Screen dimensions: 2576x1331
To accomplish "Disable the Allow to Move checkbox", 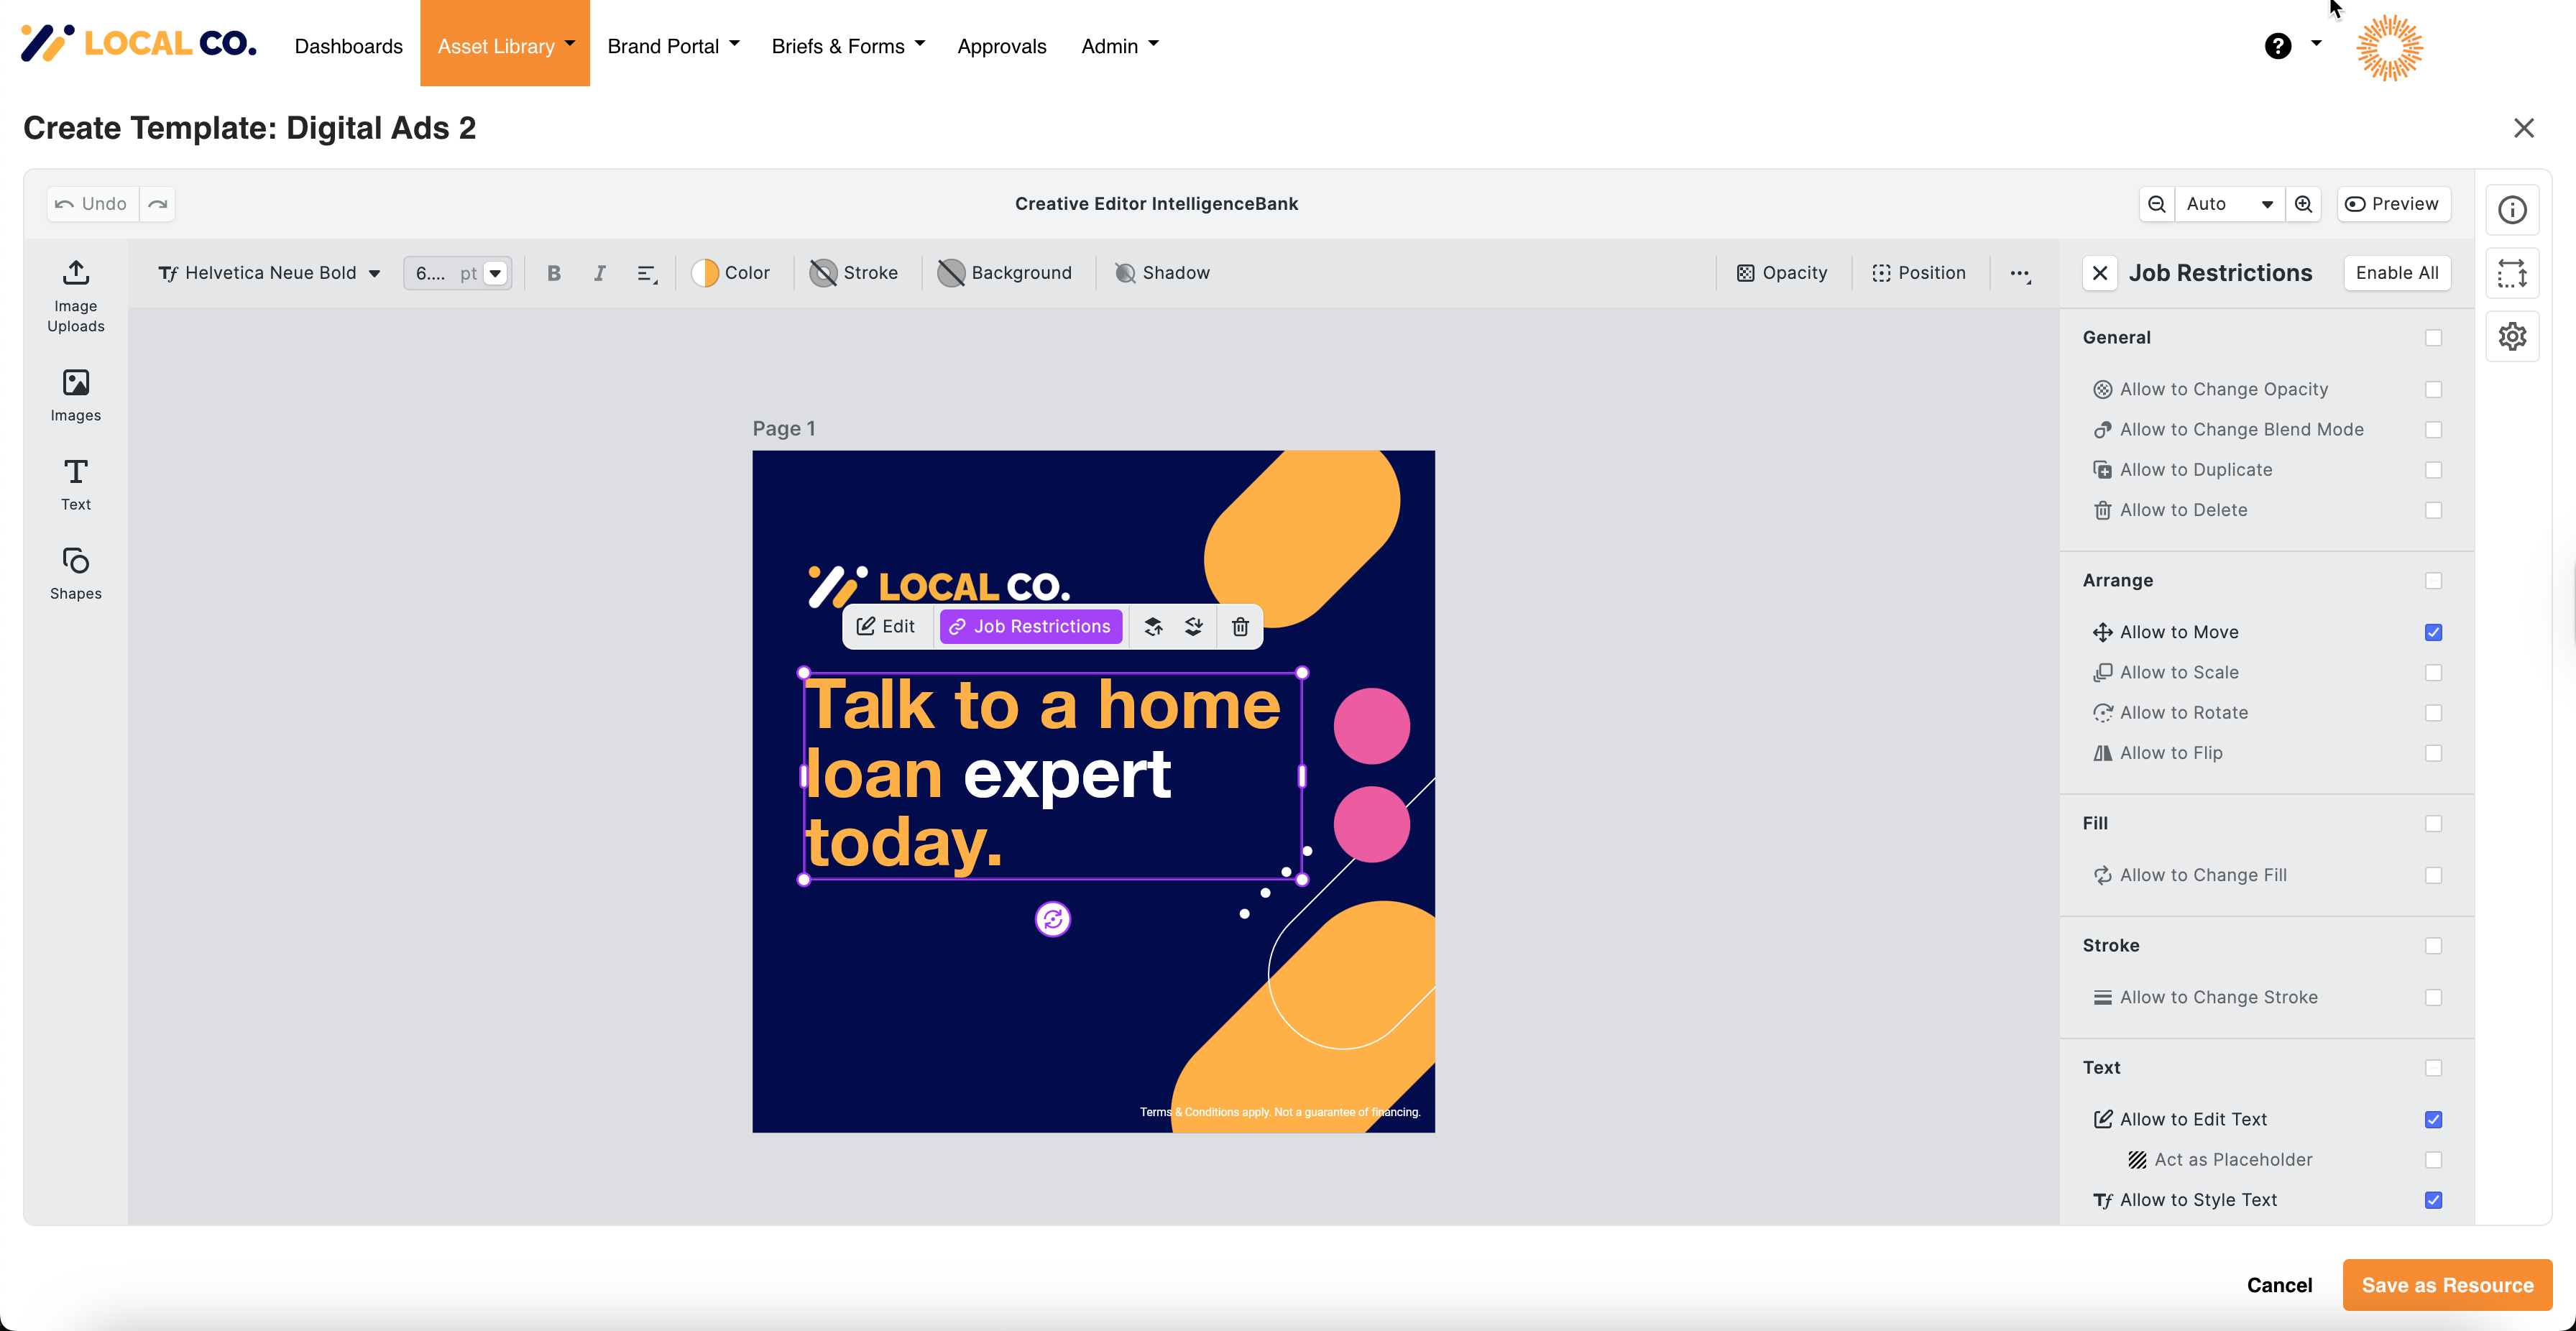I will pyautogui.click(x=2434, y=632).
